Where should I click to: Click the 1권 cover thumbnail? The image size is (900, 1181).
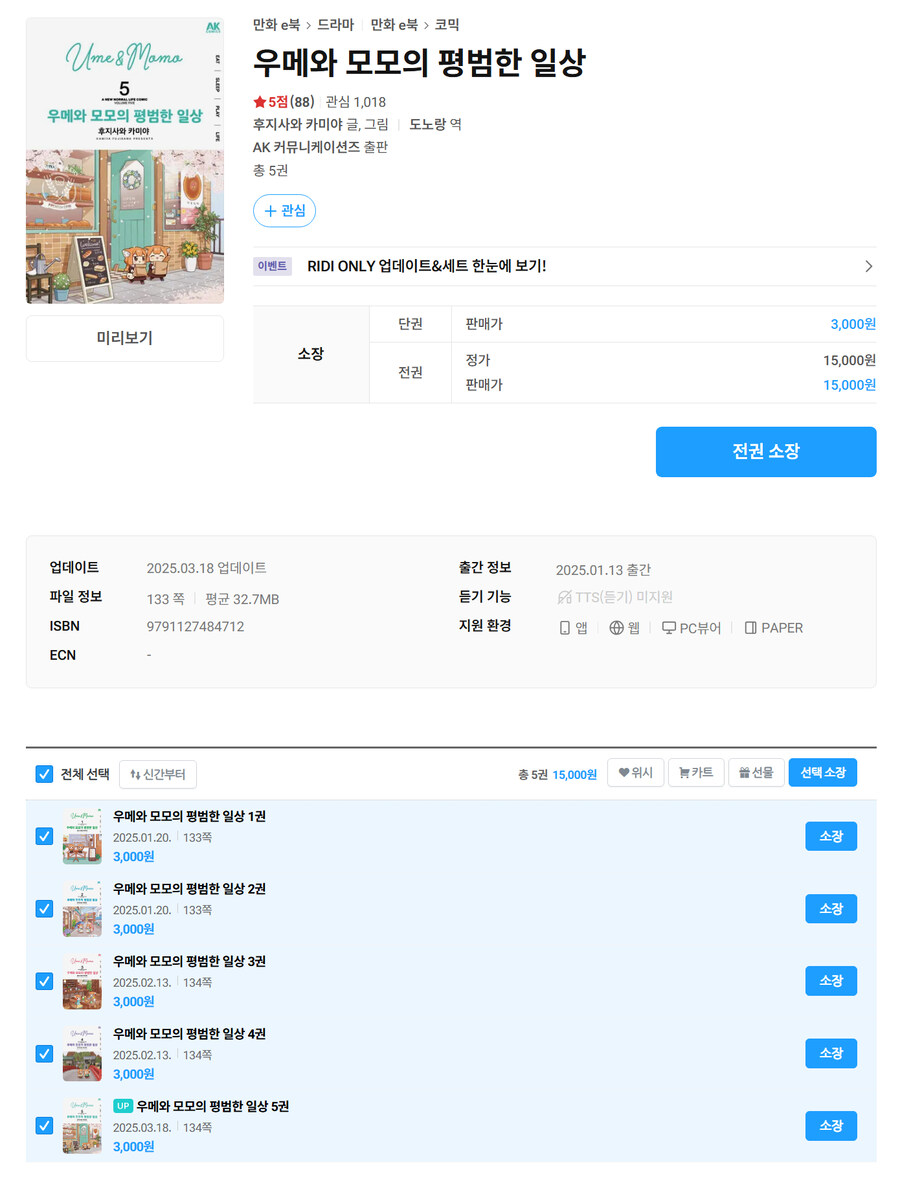82,836
